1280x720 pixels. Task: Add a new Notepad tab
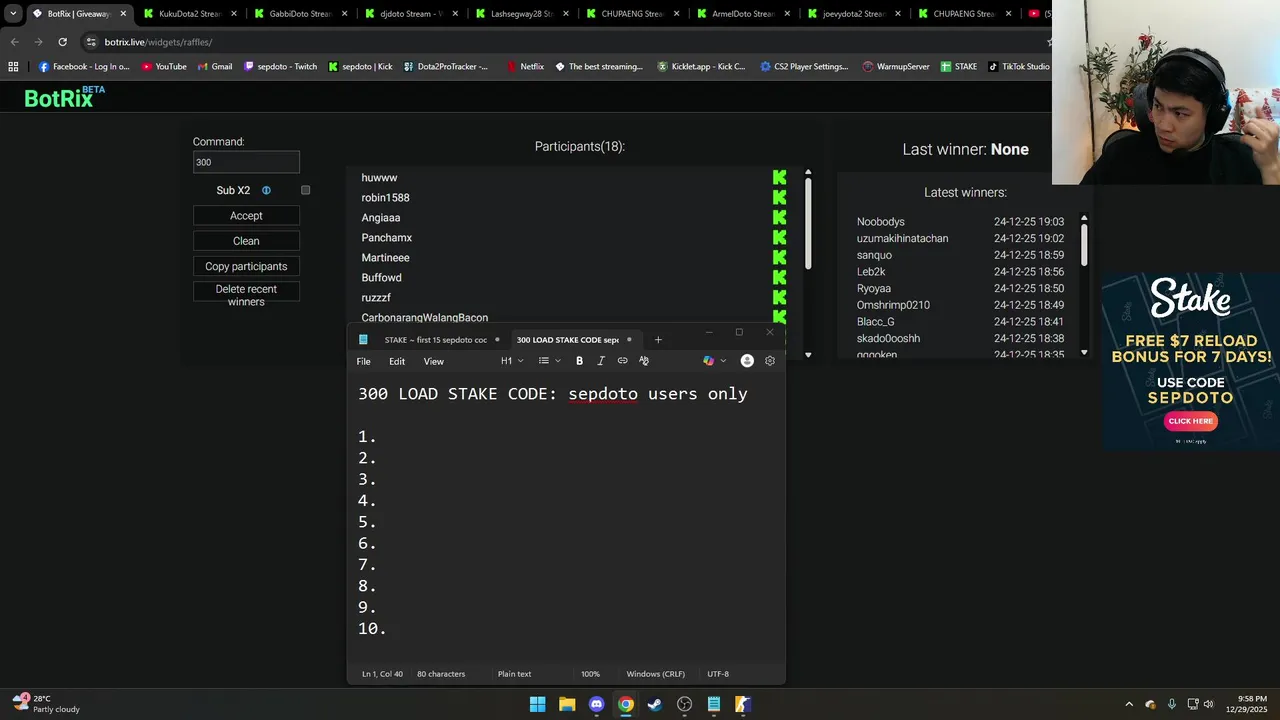click(x=658, y=340)
